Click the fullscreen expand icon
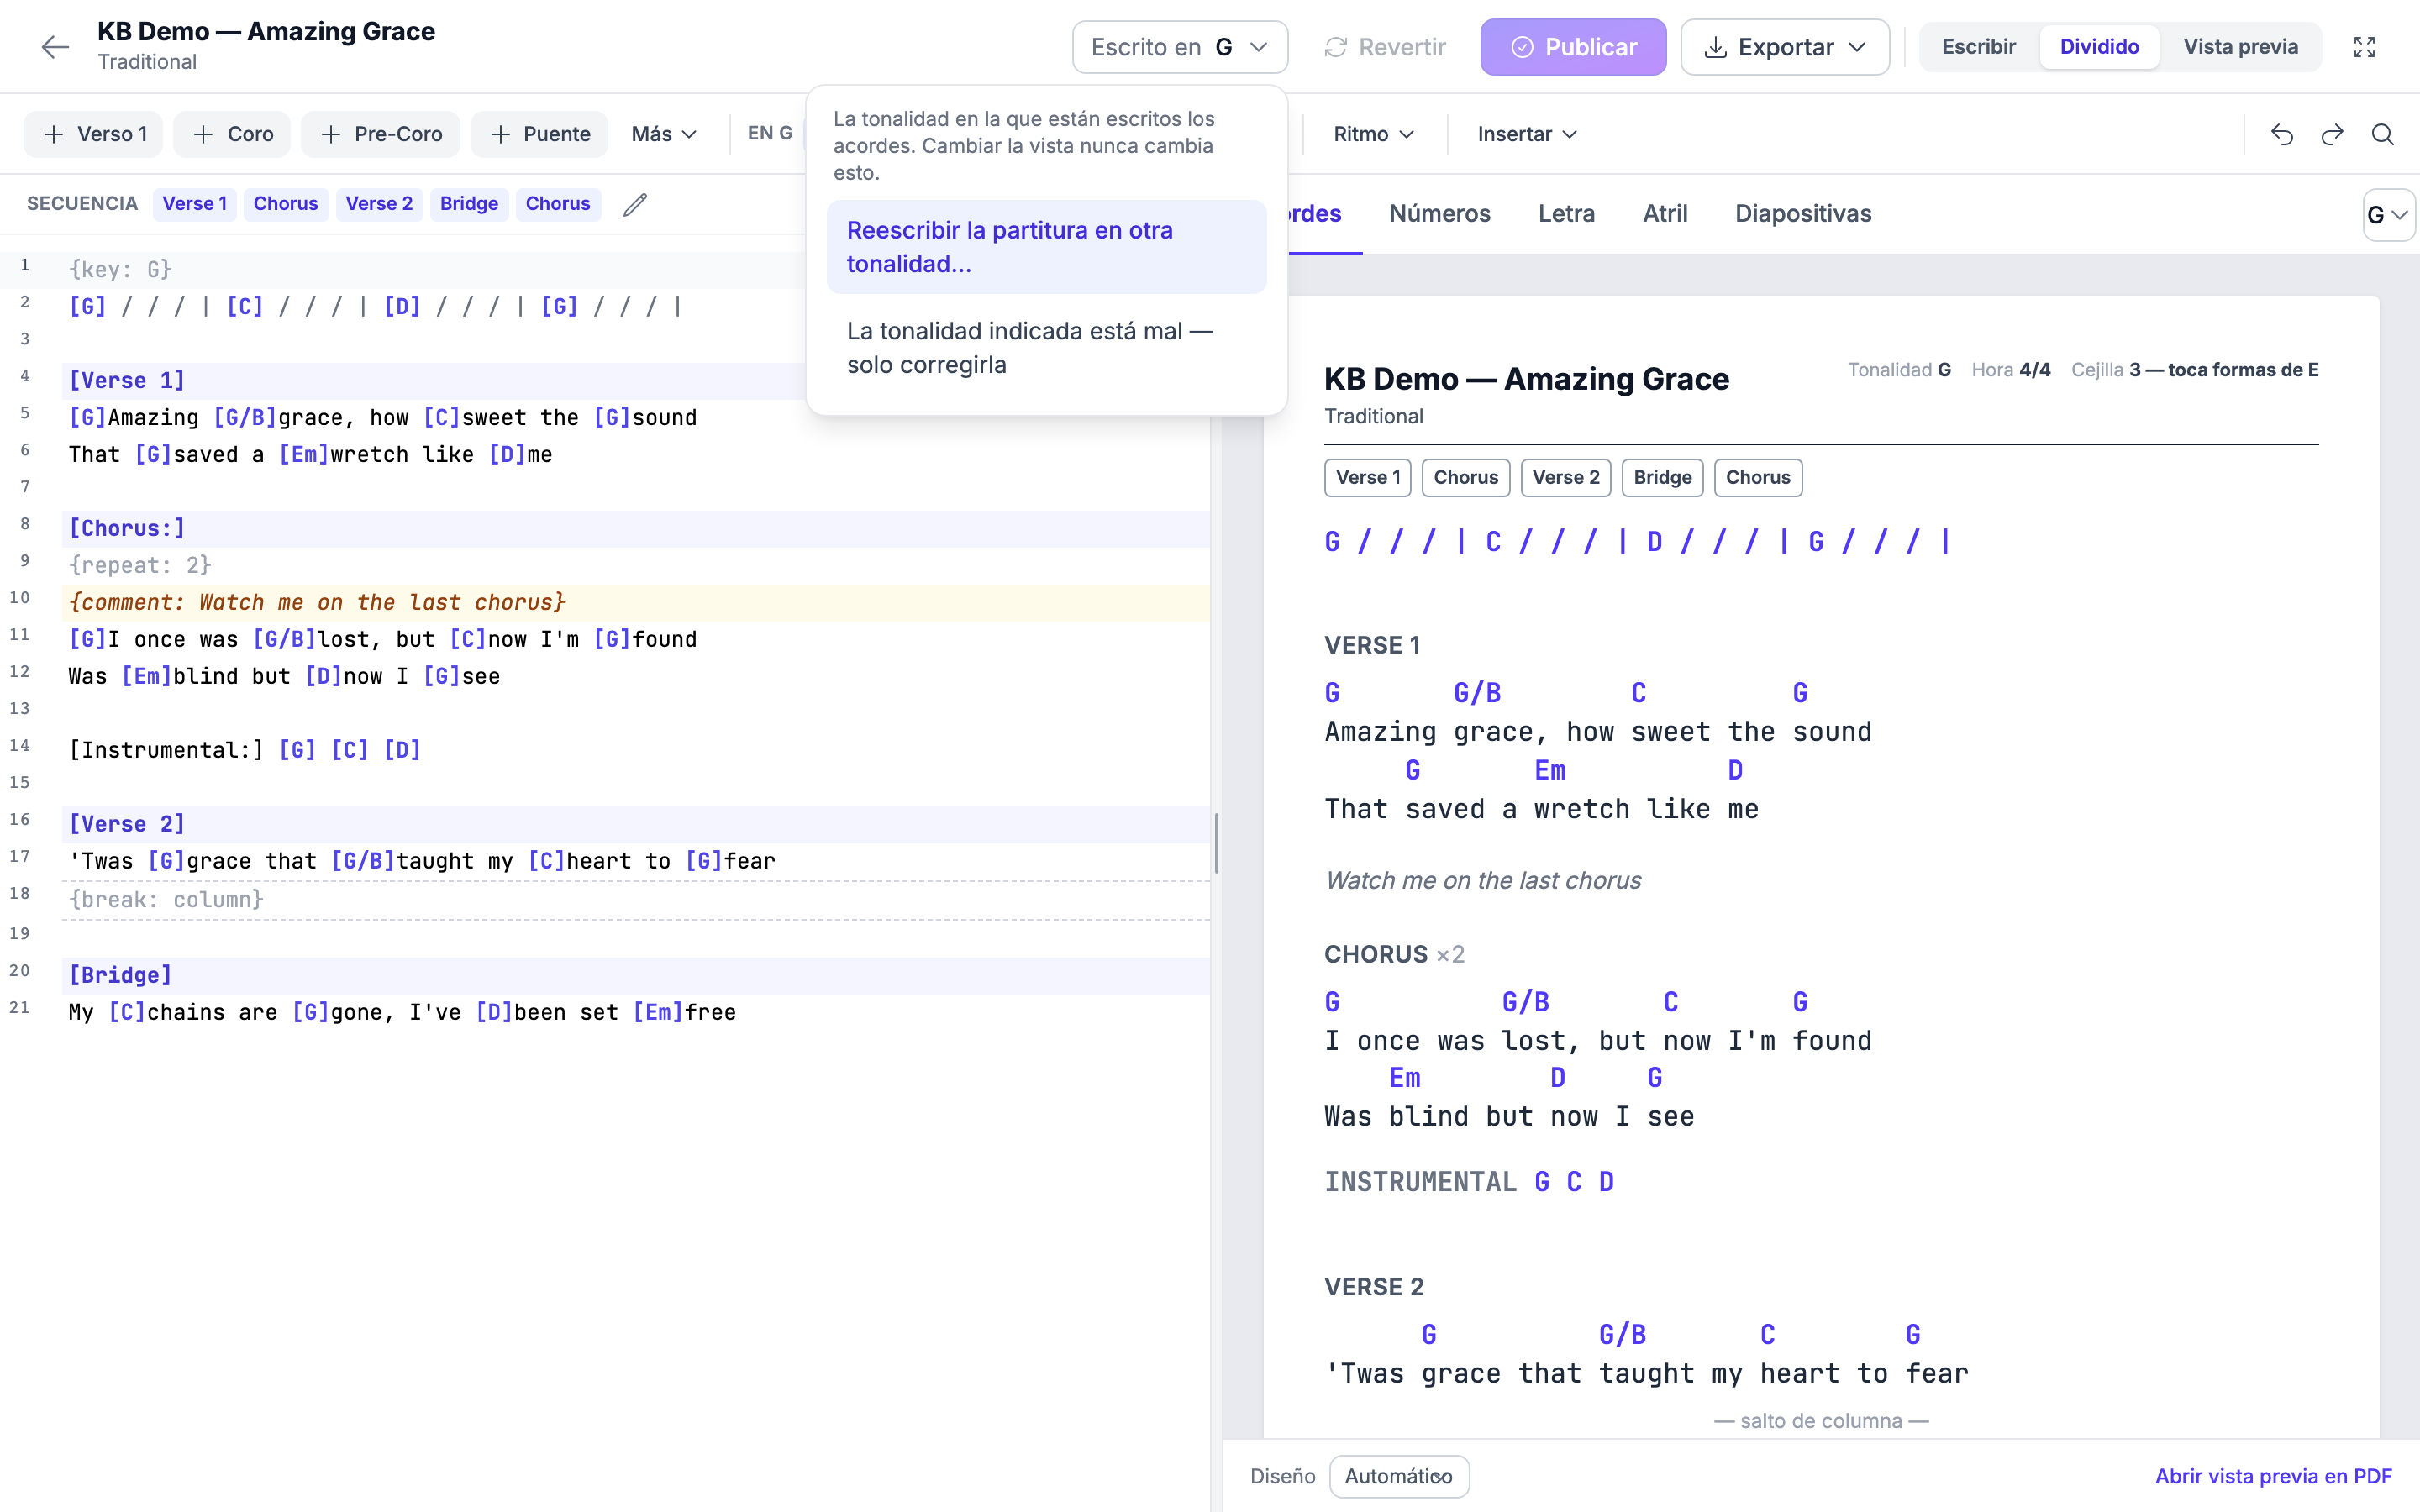The width and height of the screenshot is (2420, 1512). pyautogui.click(x=2364, y=47)
